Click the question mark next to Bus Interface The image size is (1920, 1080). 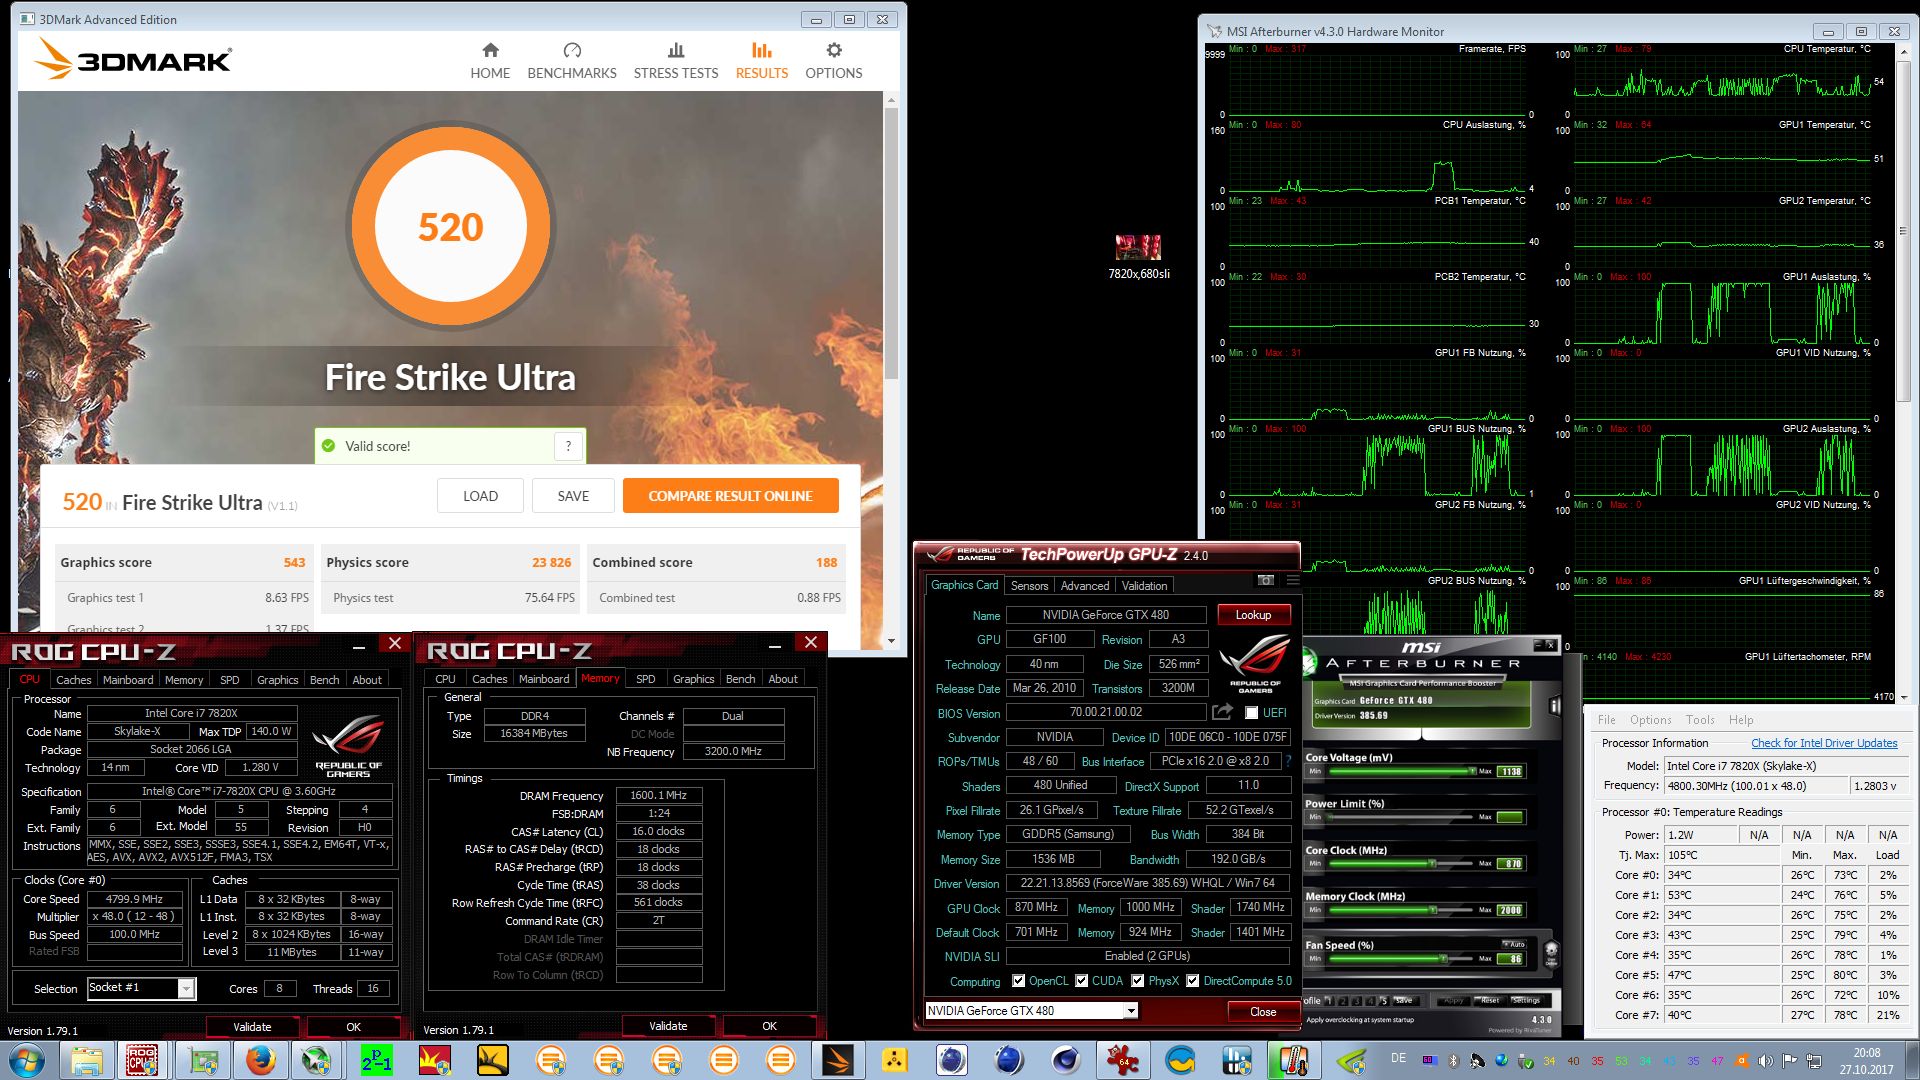tap(1288, 761)
